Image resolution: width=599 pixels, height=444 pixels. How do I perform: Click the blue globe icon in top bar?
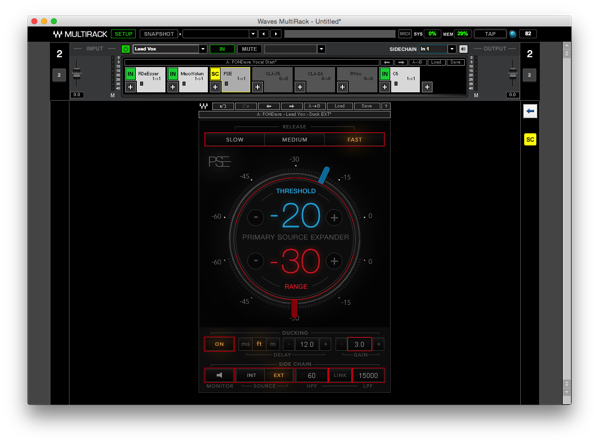pyautogui.click(x=513, y=34)
